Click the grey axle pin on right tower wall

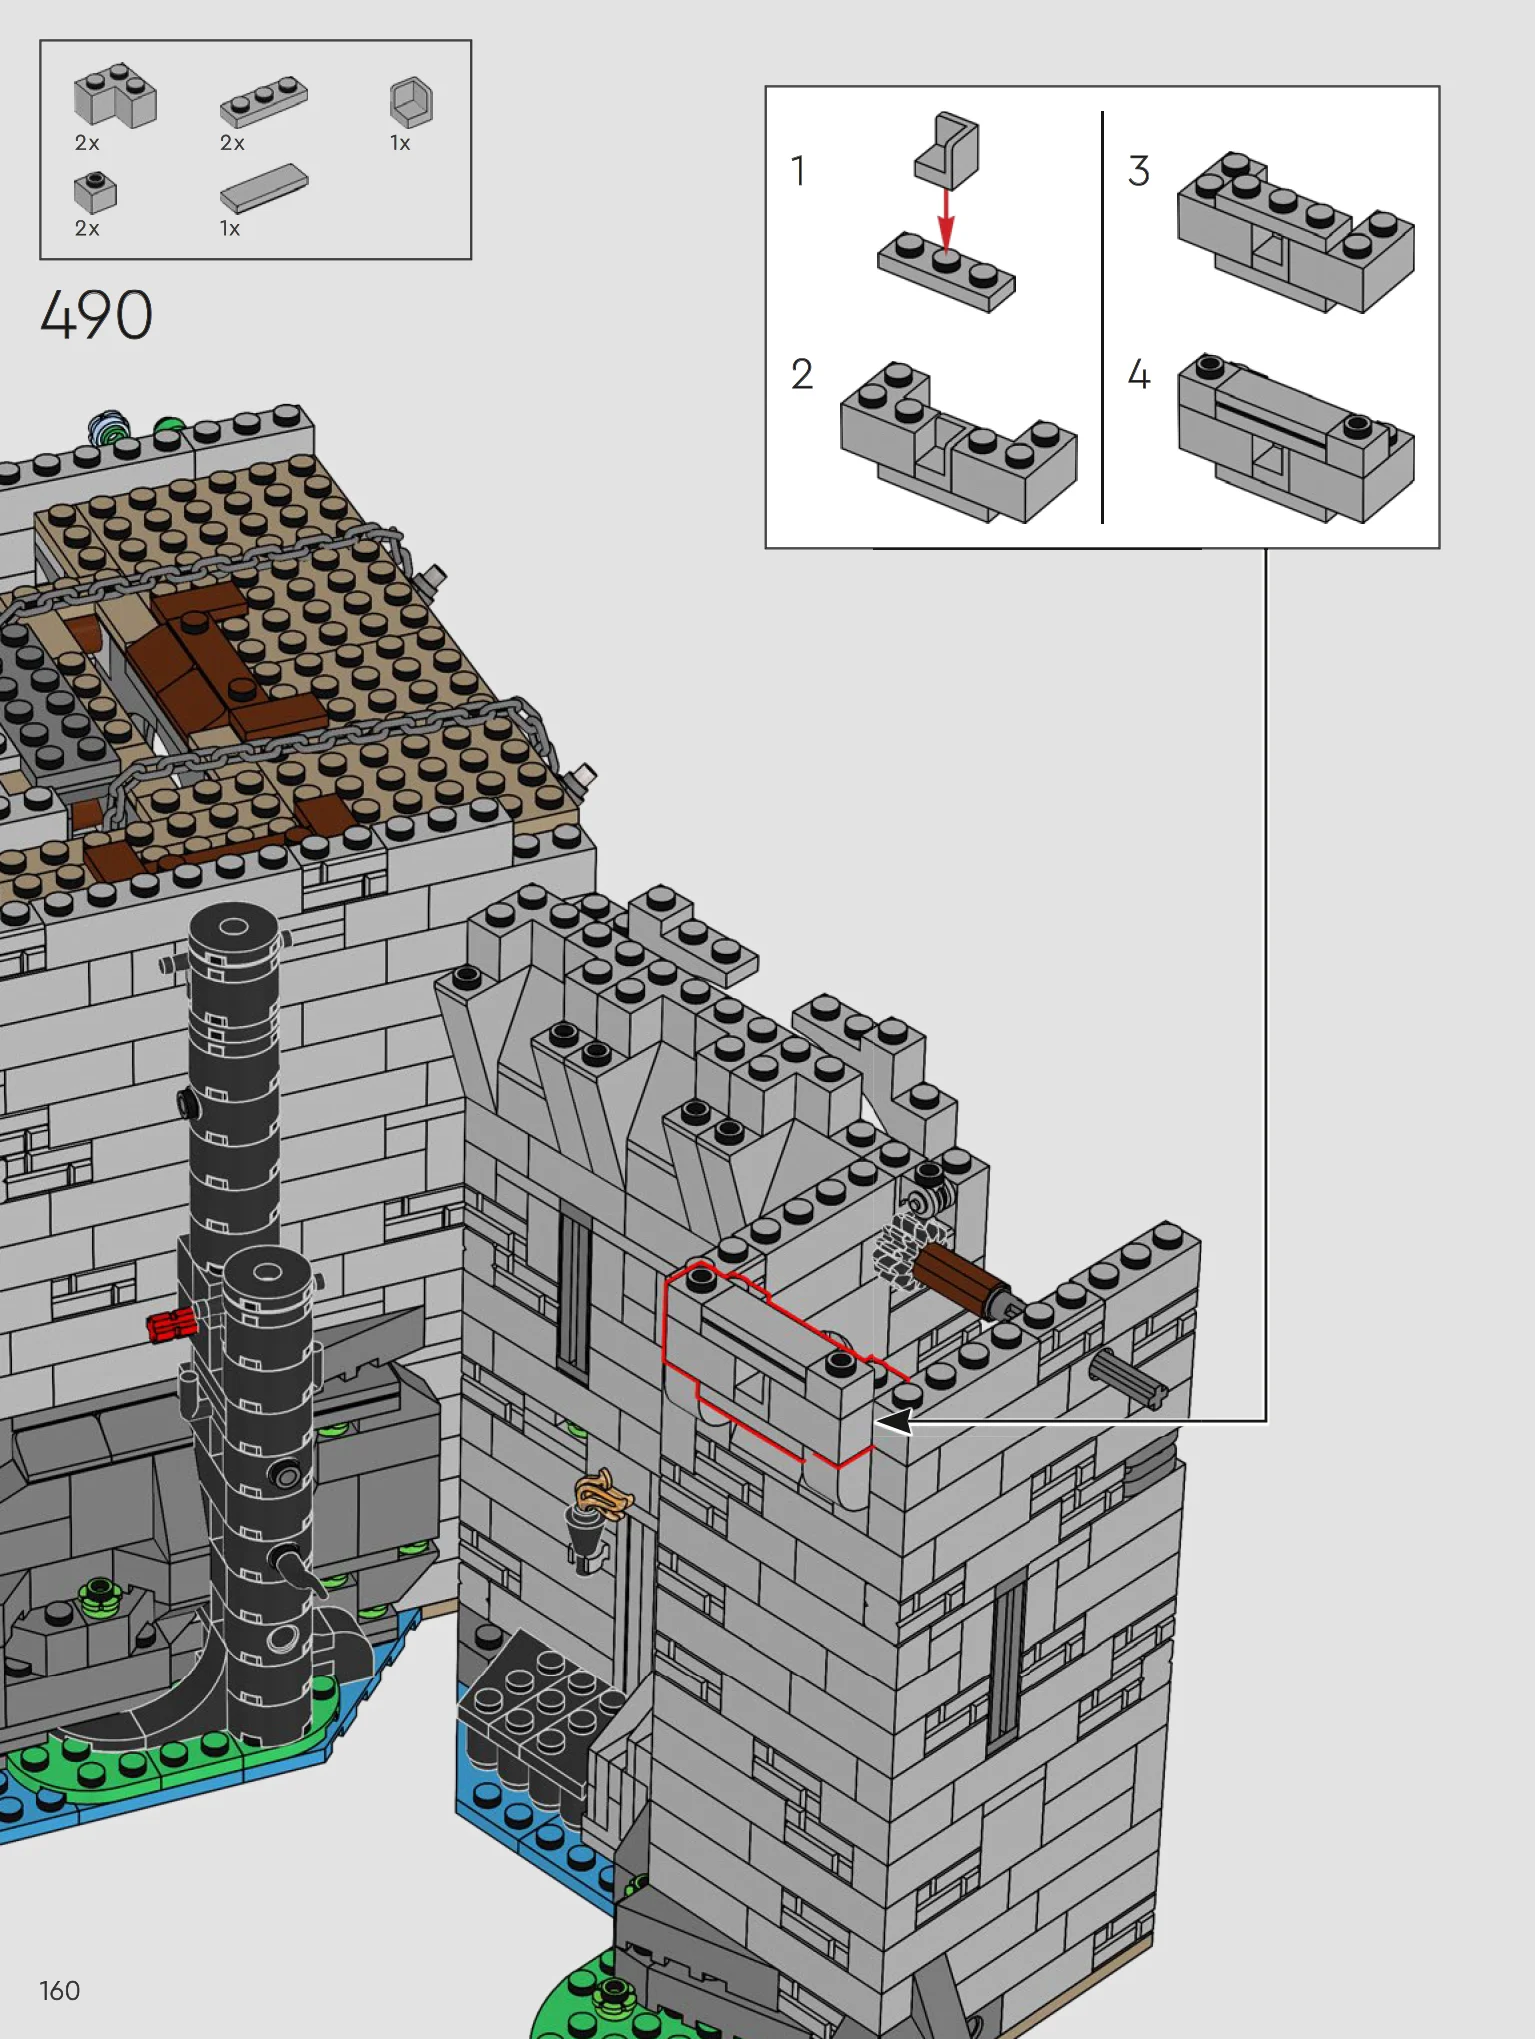(1129, 1379)
